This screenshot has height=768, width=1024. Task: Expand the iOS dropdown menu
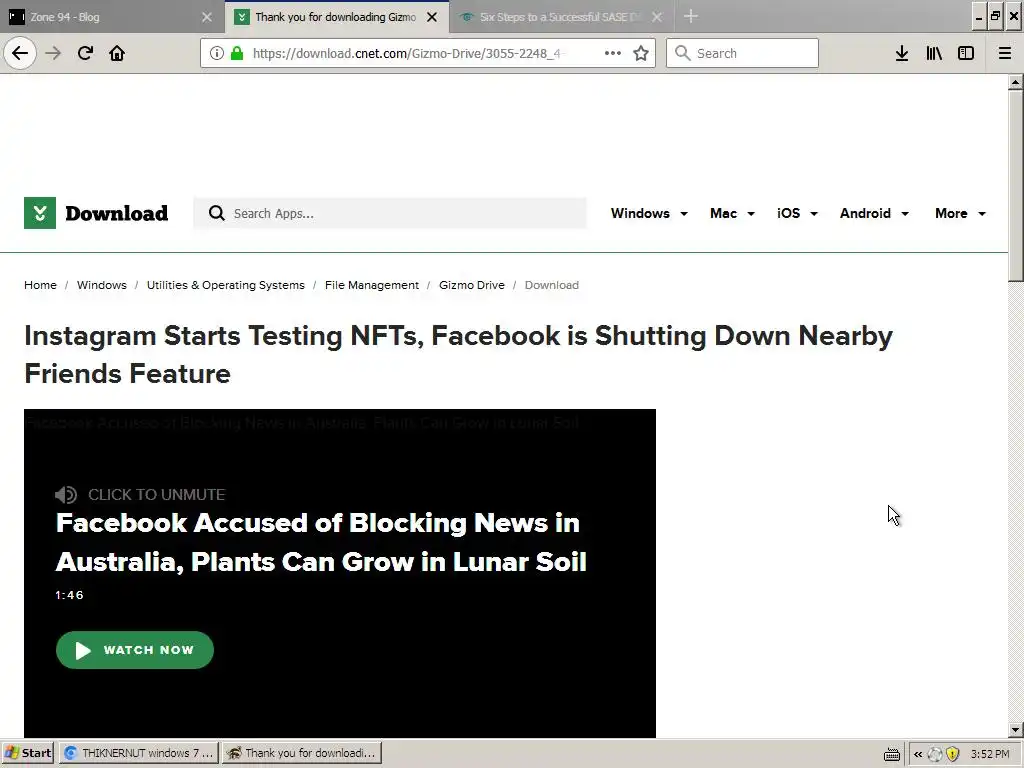pyautogui.click(x=797, y=214)
